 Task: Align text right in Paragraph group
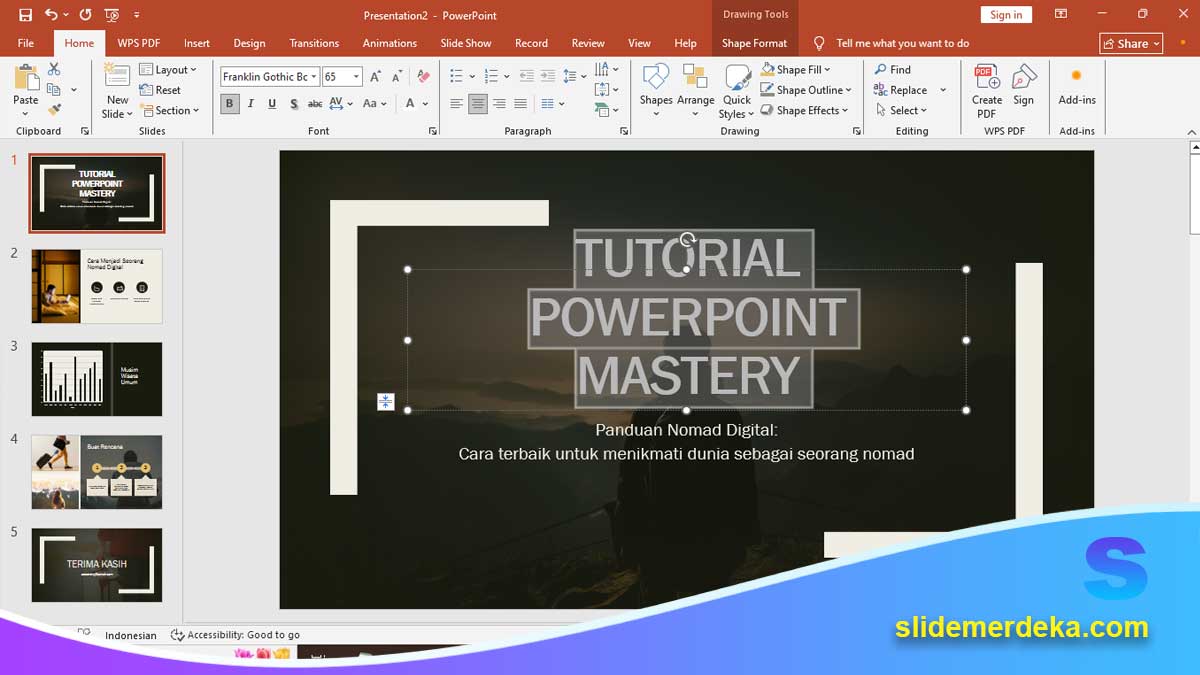(x=499, y=103)
